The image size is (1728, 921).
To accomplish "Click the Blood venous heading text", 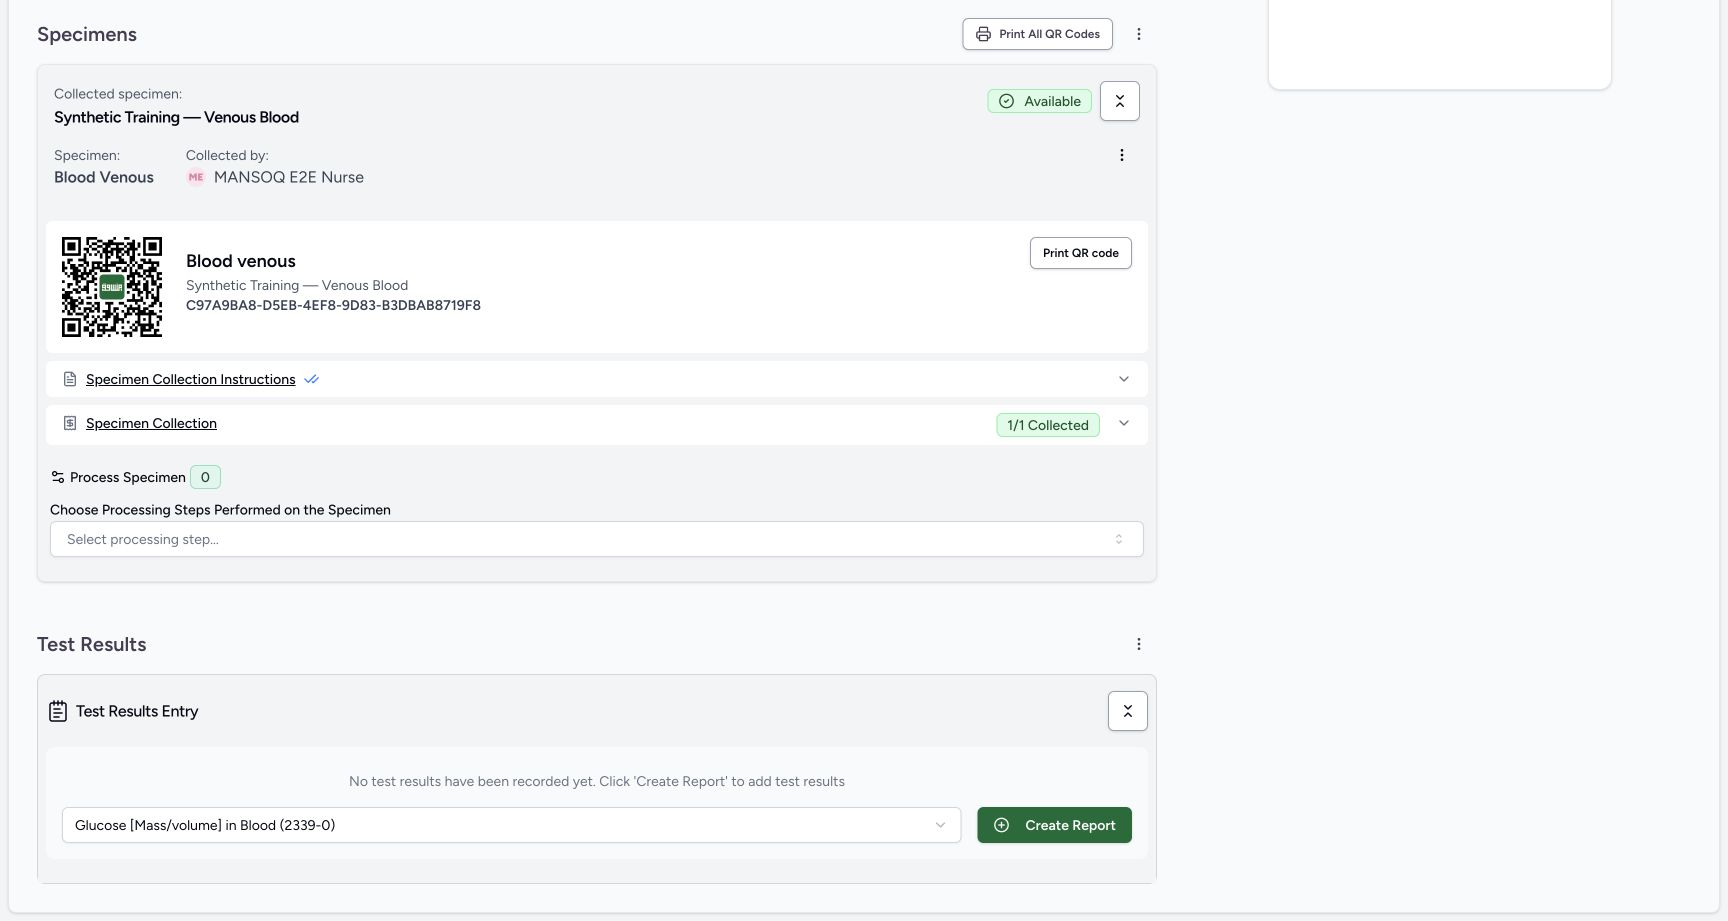I will click(x=241, y=261).
